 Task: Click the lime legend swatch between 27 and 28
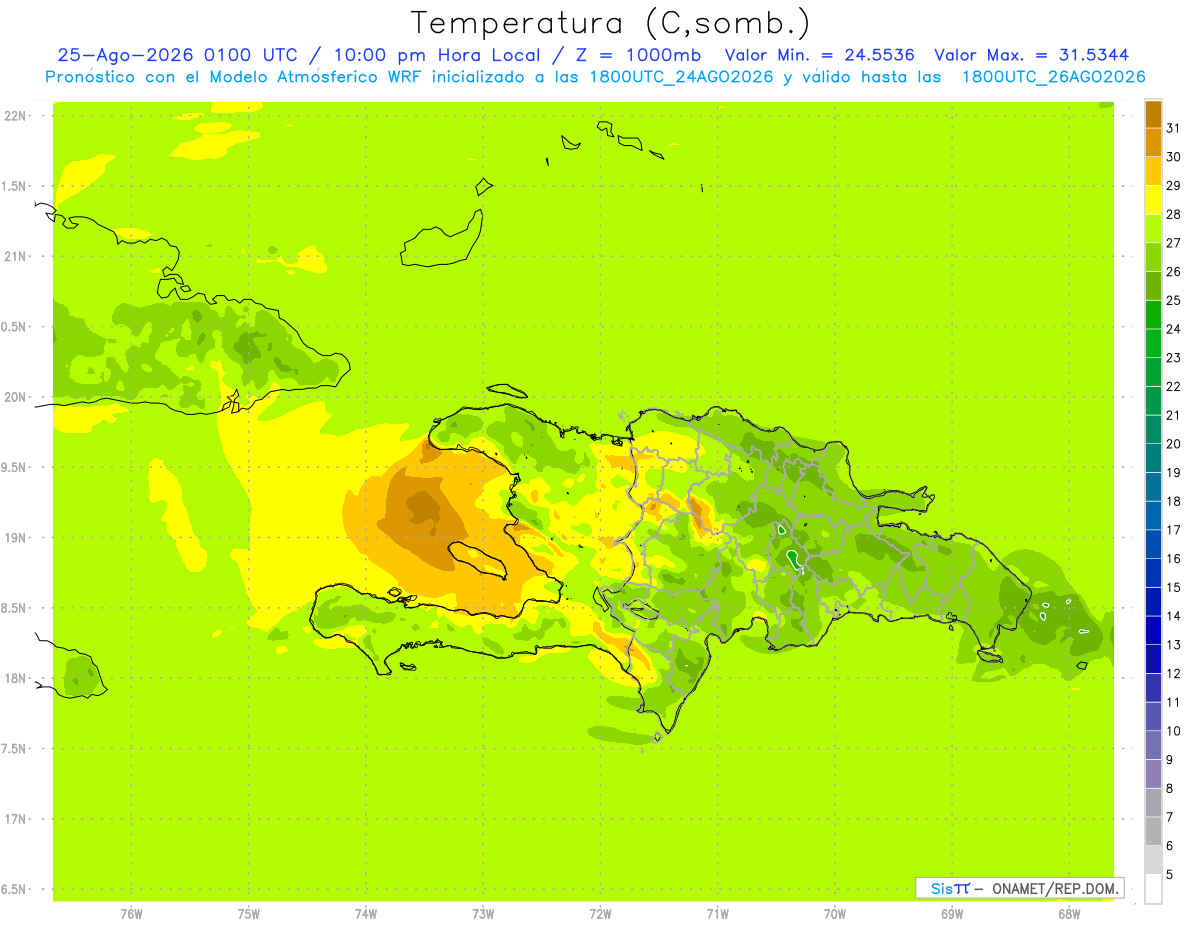tap(1153, 228)
